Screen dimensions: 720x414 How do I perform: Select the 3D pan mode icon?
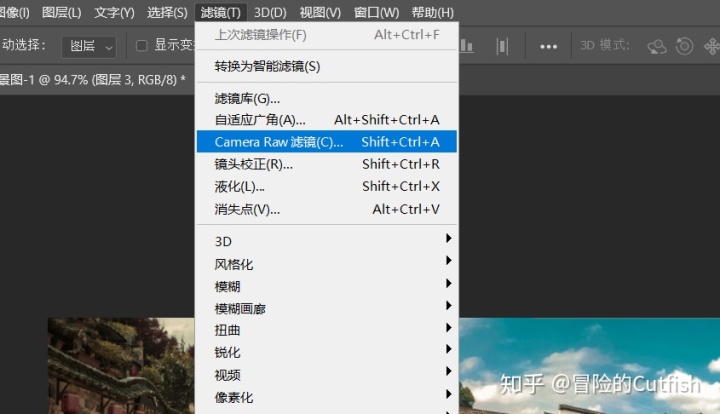tap(712, 46)
